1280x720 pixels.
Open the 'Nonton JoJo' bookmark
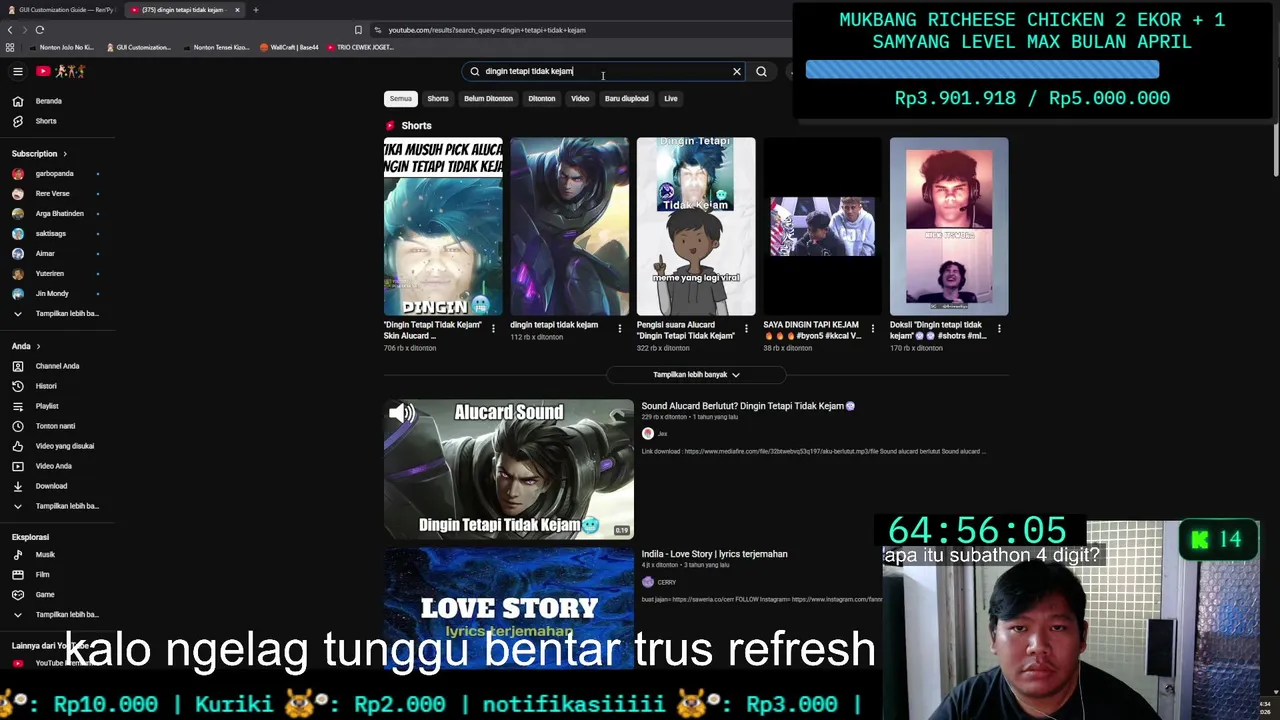[x=61, y=47]
